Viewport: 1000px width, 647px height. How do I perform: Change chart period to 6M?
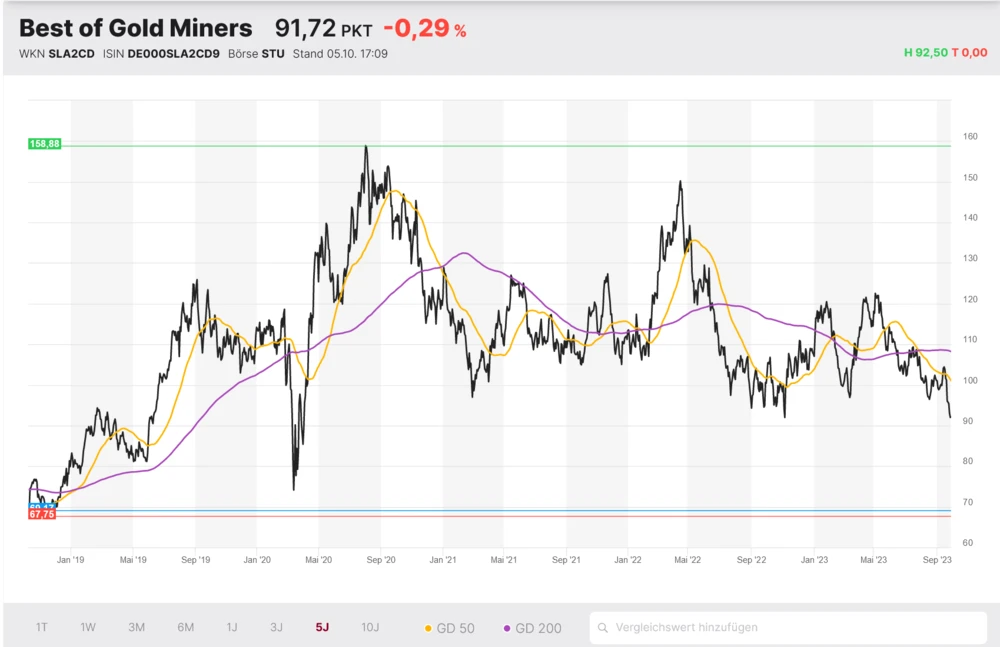(x=186, y=627)
